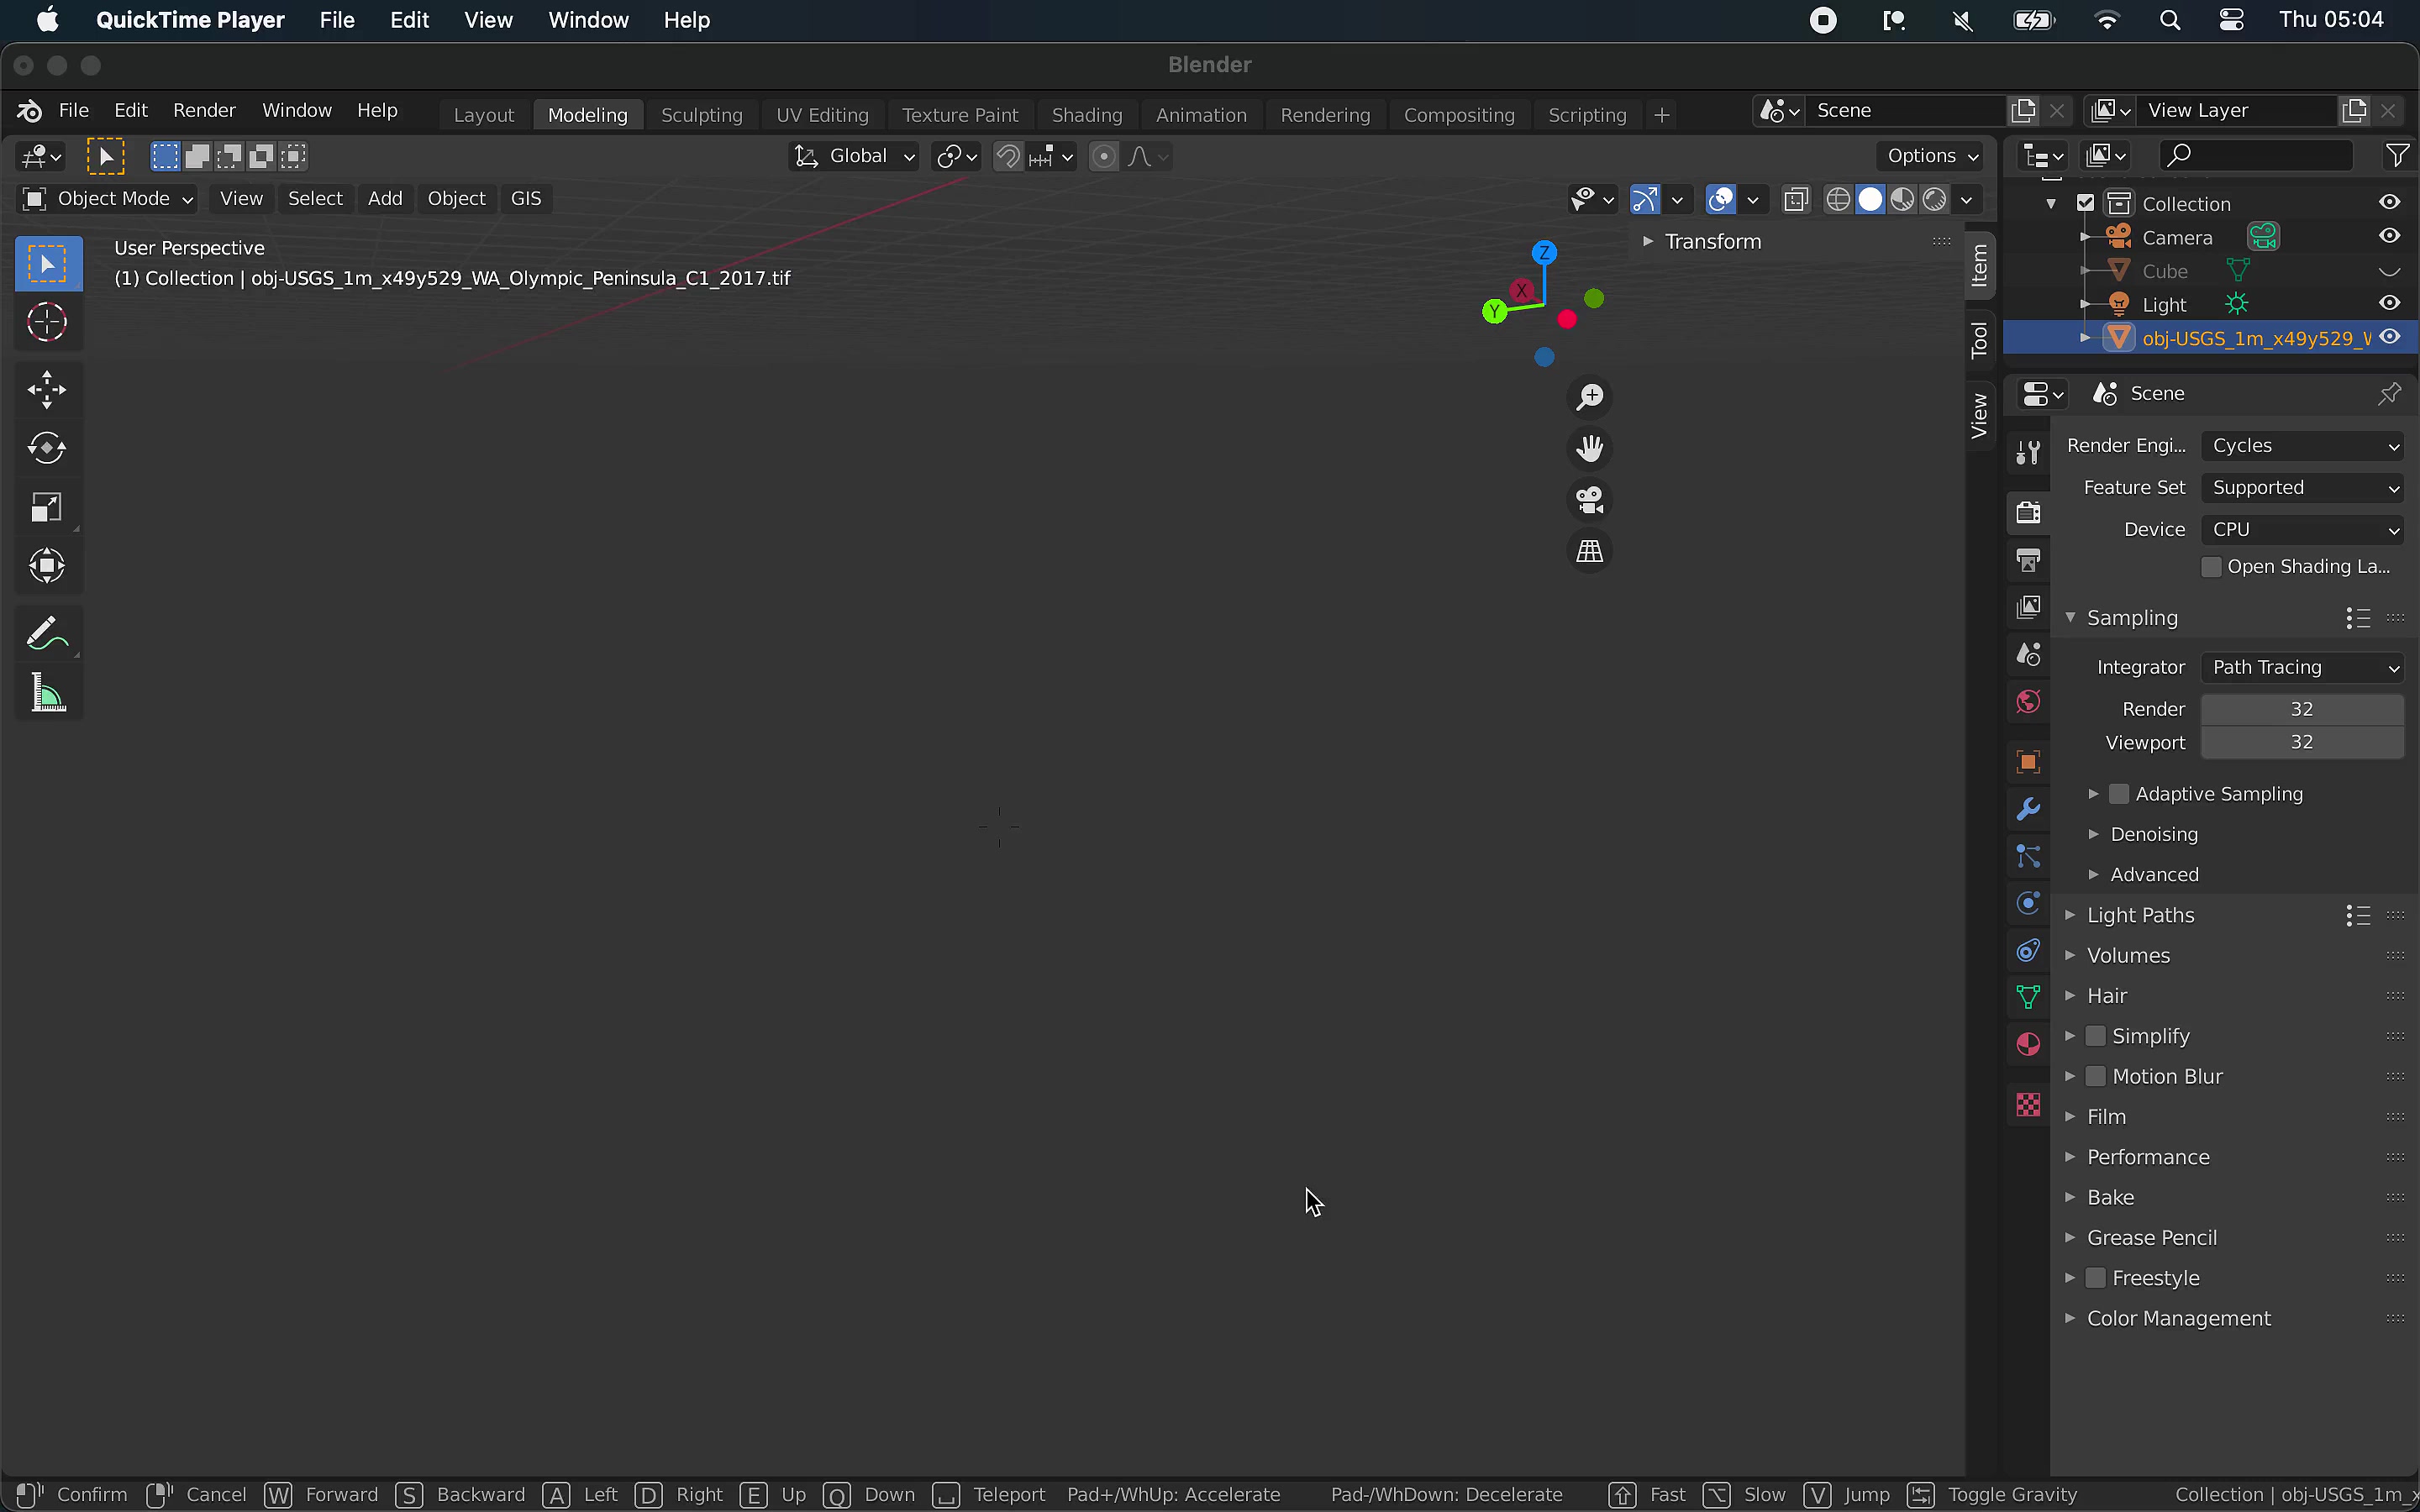Select the Rotate tool
This screenshot has height=1512, width=2420.
(x=47, y=448)
